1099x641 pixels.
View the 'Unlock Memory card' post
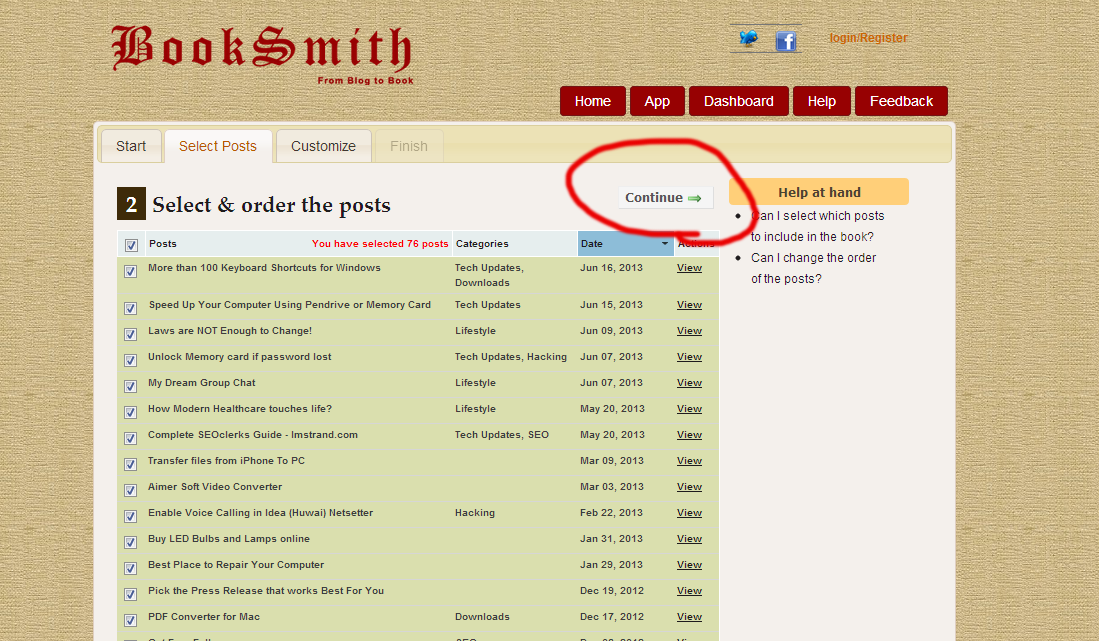click(x=689, y=357)
